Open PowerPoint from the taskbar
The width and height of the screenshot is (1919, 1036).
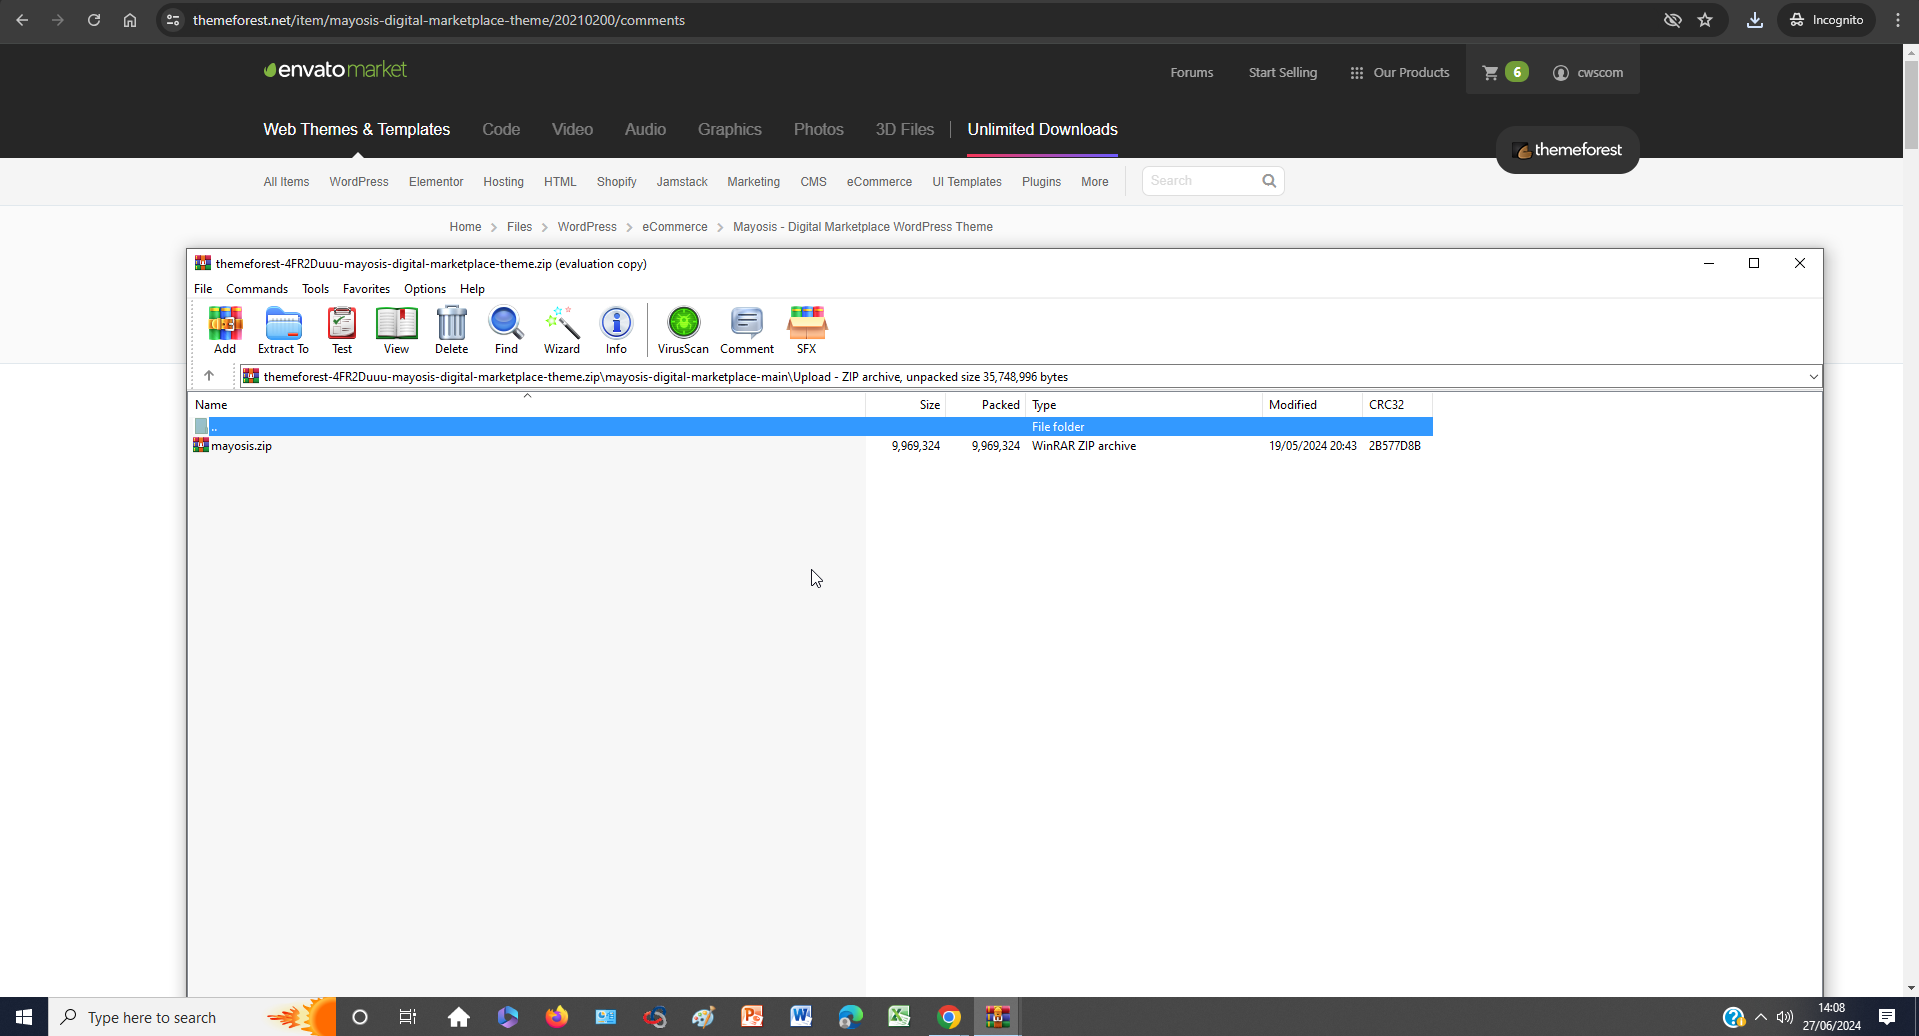pyautogui.click(x=752, y=1017)
